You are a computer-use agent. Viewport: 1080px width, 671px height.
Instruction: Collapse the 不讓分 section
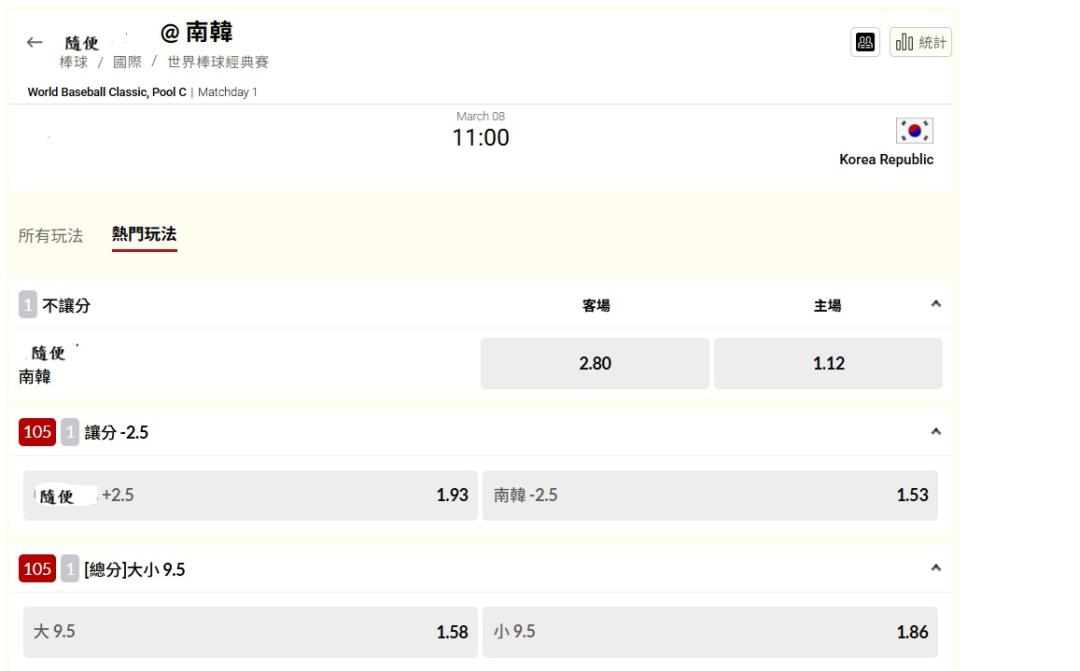coord(935,304)
